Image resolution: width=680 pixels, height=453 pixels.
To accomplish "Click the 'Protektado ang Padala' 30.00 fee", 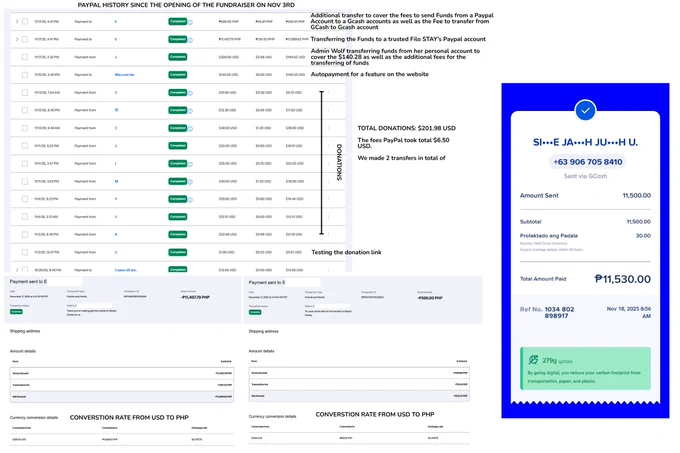I will click(x=643, y=236).
